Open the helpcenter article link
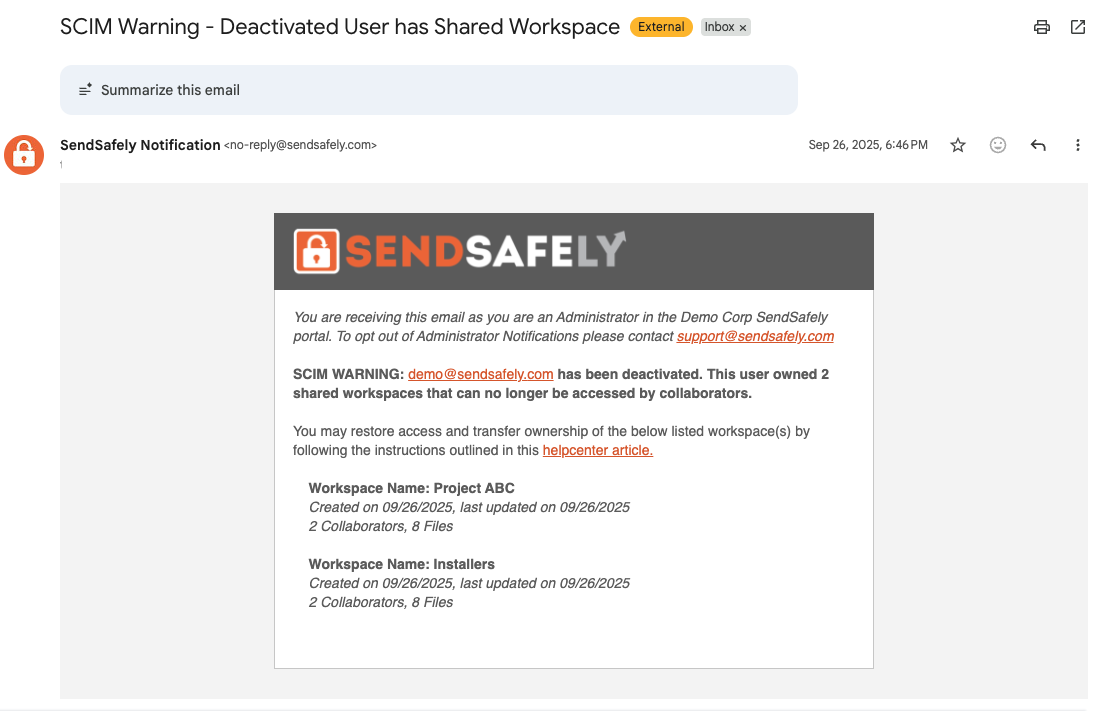Screen dimensions: 1097x718 (x=597, y=451)
